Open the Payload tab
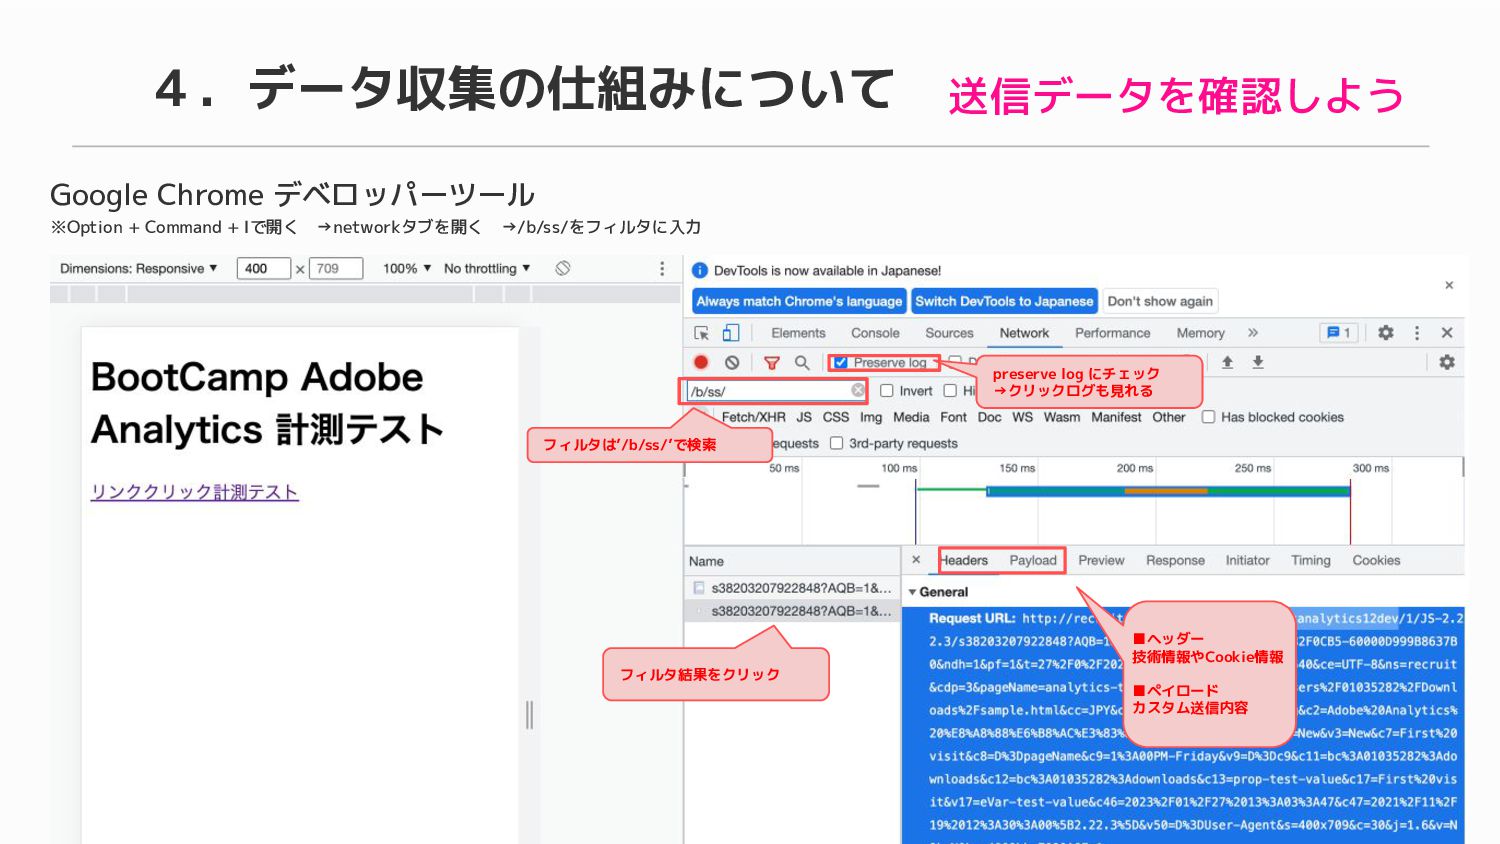 click(1033, 560)
